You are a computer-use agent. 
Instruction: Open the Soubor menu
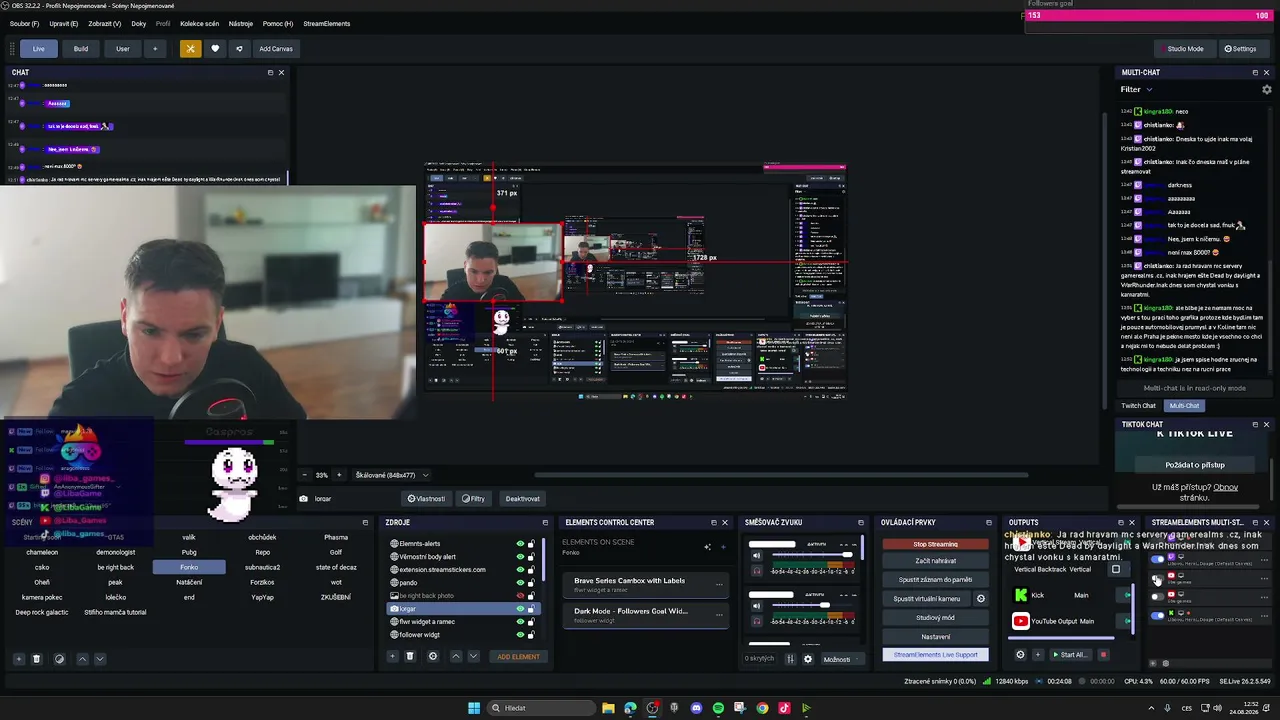tap(25, 23)
